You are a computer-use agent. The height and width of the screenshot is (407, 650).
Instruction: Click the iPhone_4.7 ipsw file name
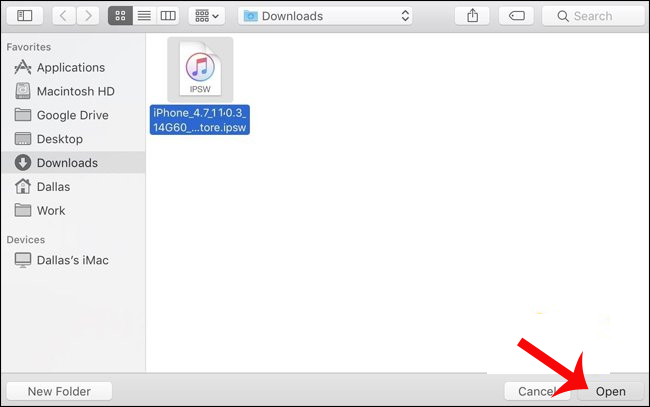(x=200, y=120)
